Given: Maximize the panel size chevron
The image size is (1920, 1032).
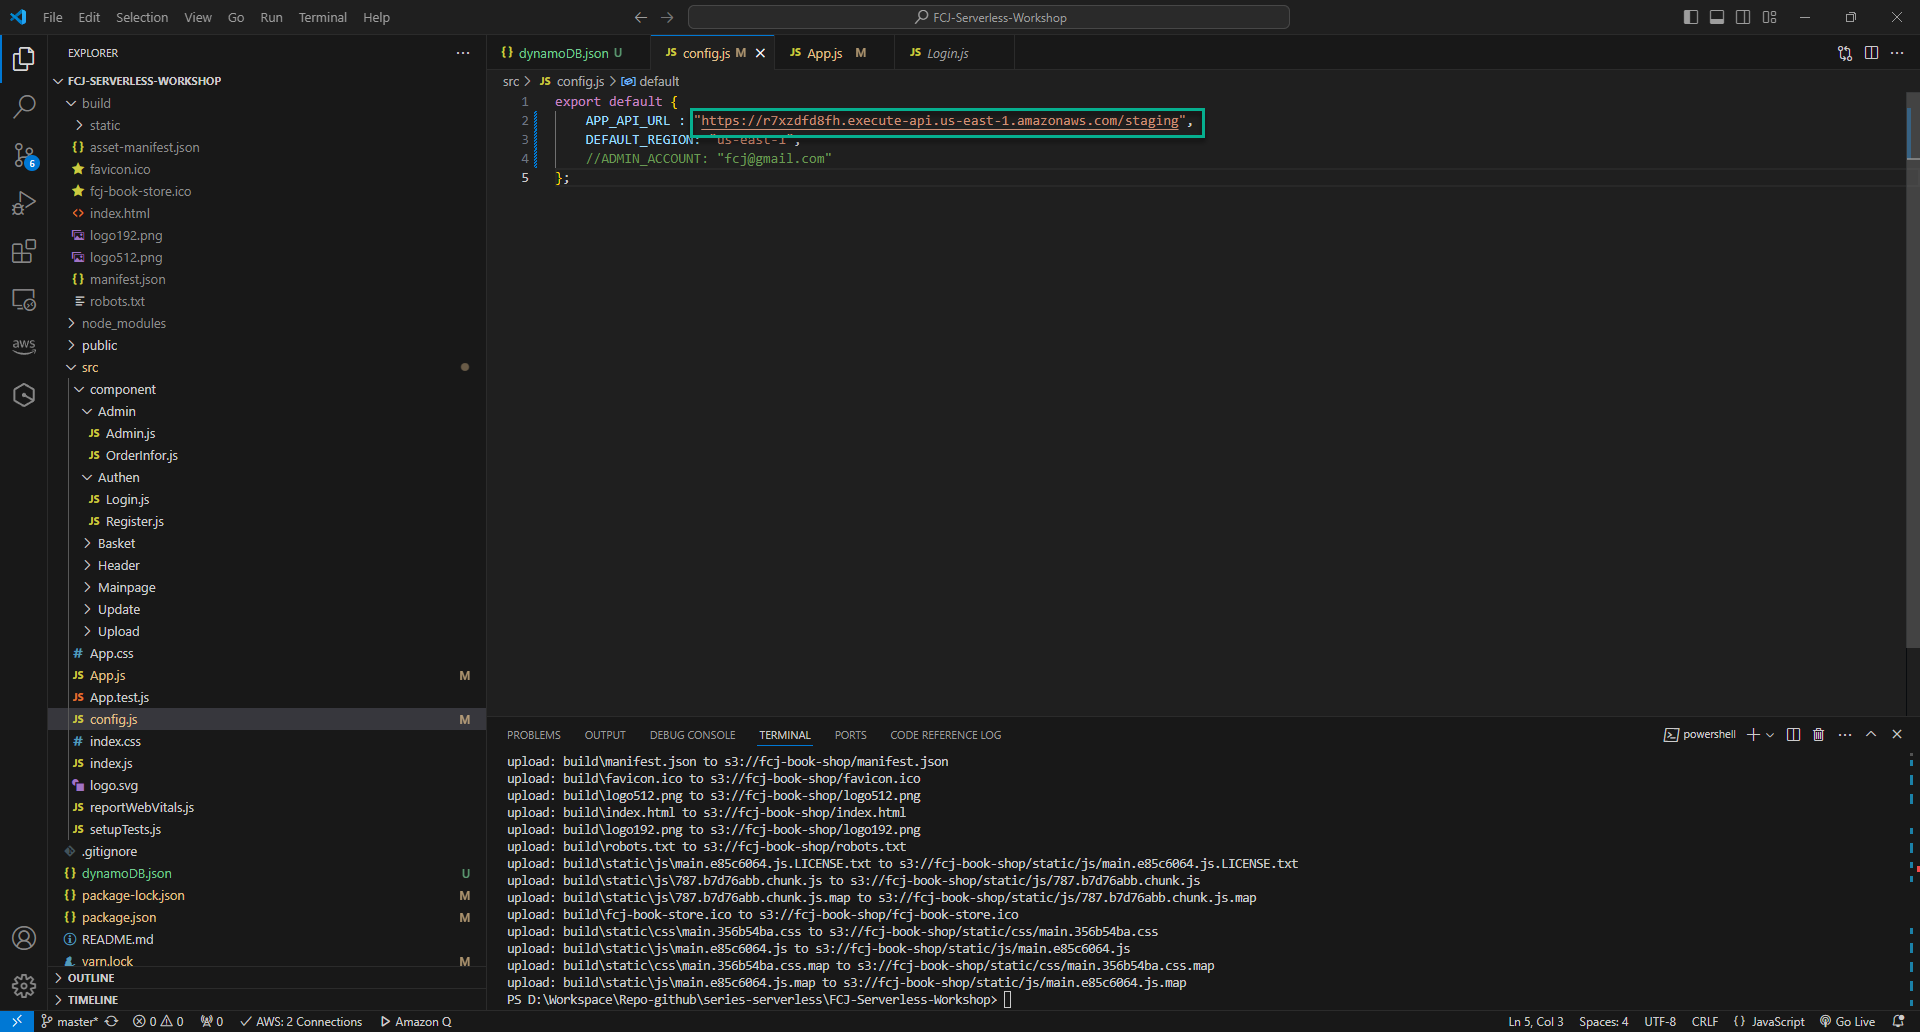Looking at the screenshot, I should click(1871, 734).
